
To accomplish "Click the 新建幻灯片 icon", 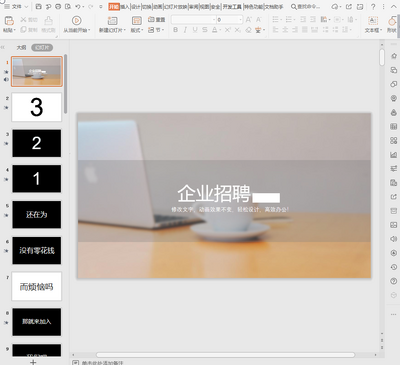I will point(112,21).
